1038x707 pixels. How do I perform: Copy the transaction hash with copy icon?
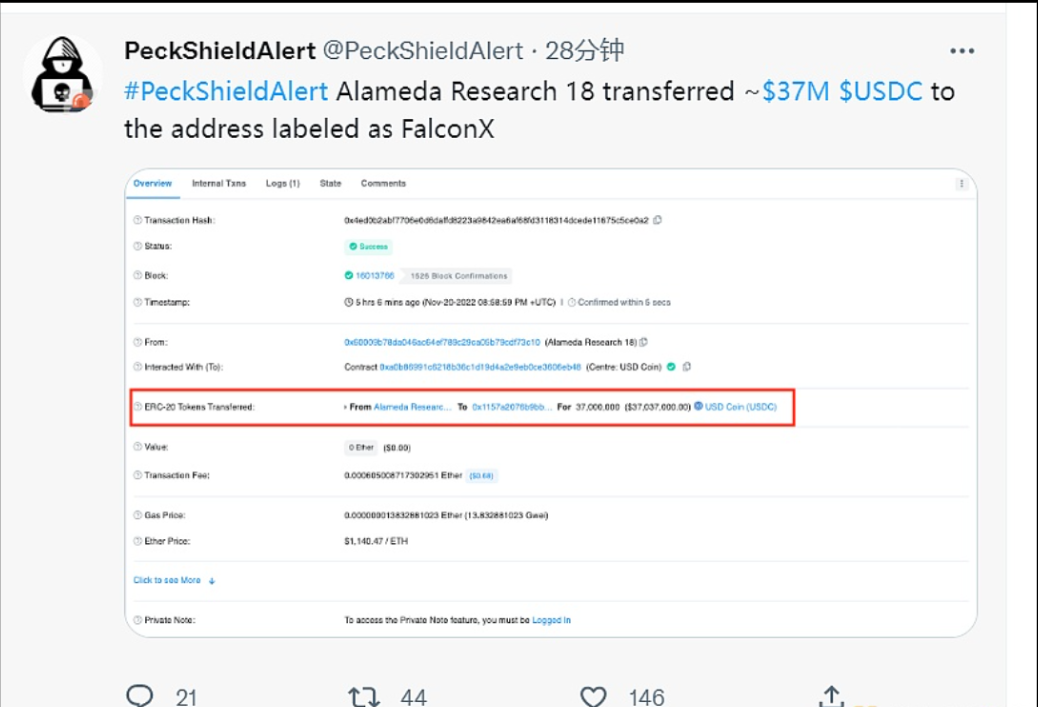pos(657,220)
